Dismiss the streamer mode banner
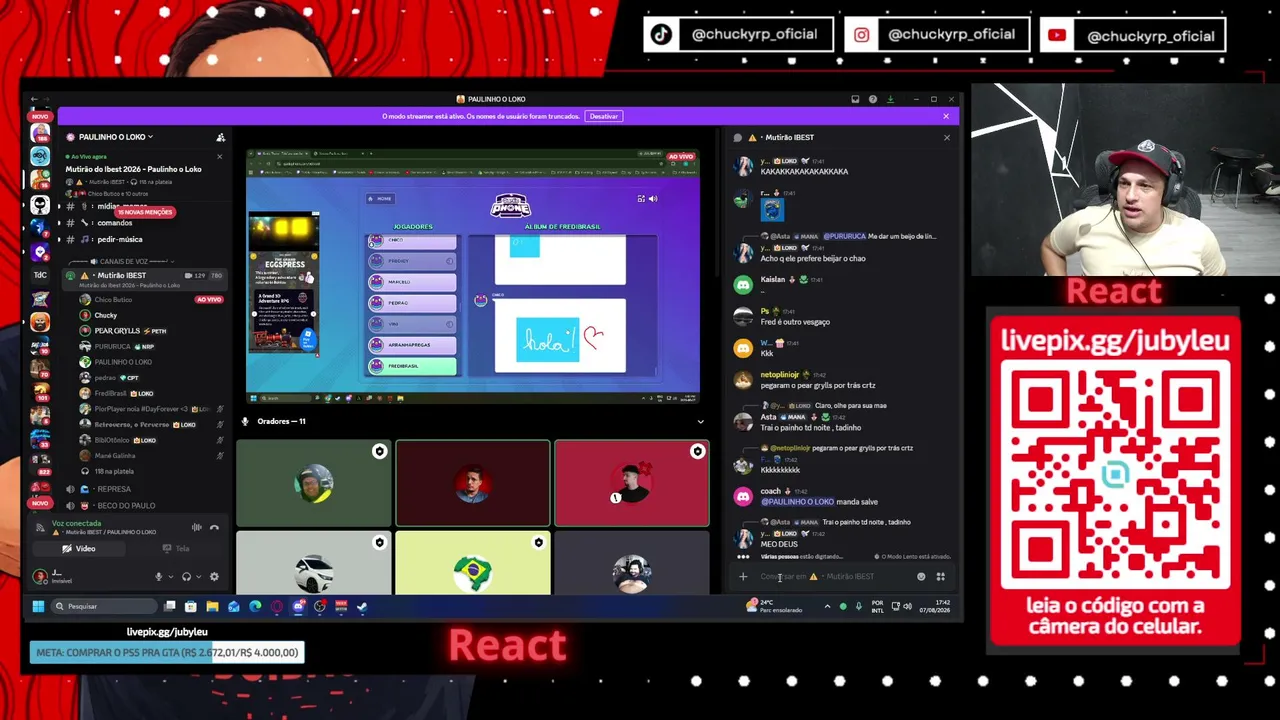The image size is (1280, 720). point(946,116)
